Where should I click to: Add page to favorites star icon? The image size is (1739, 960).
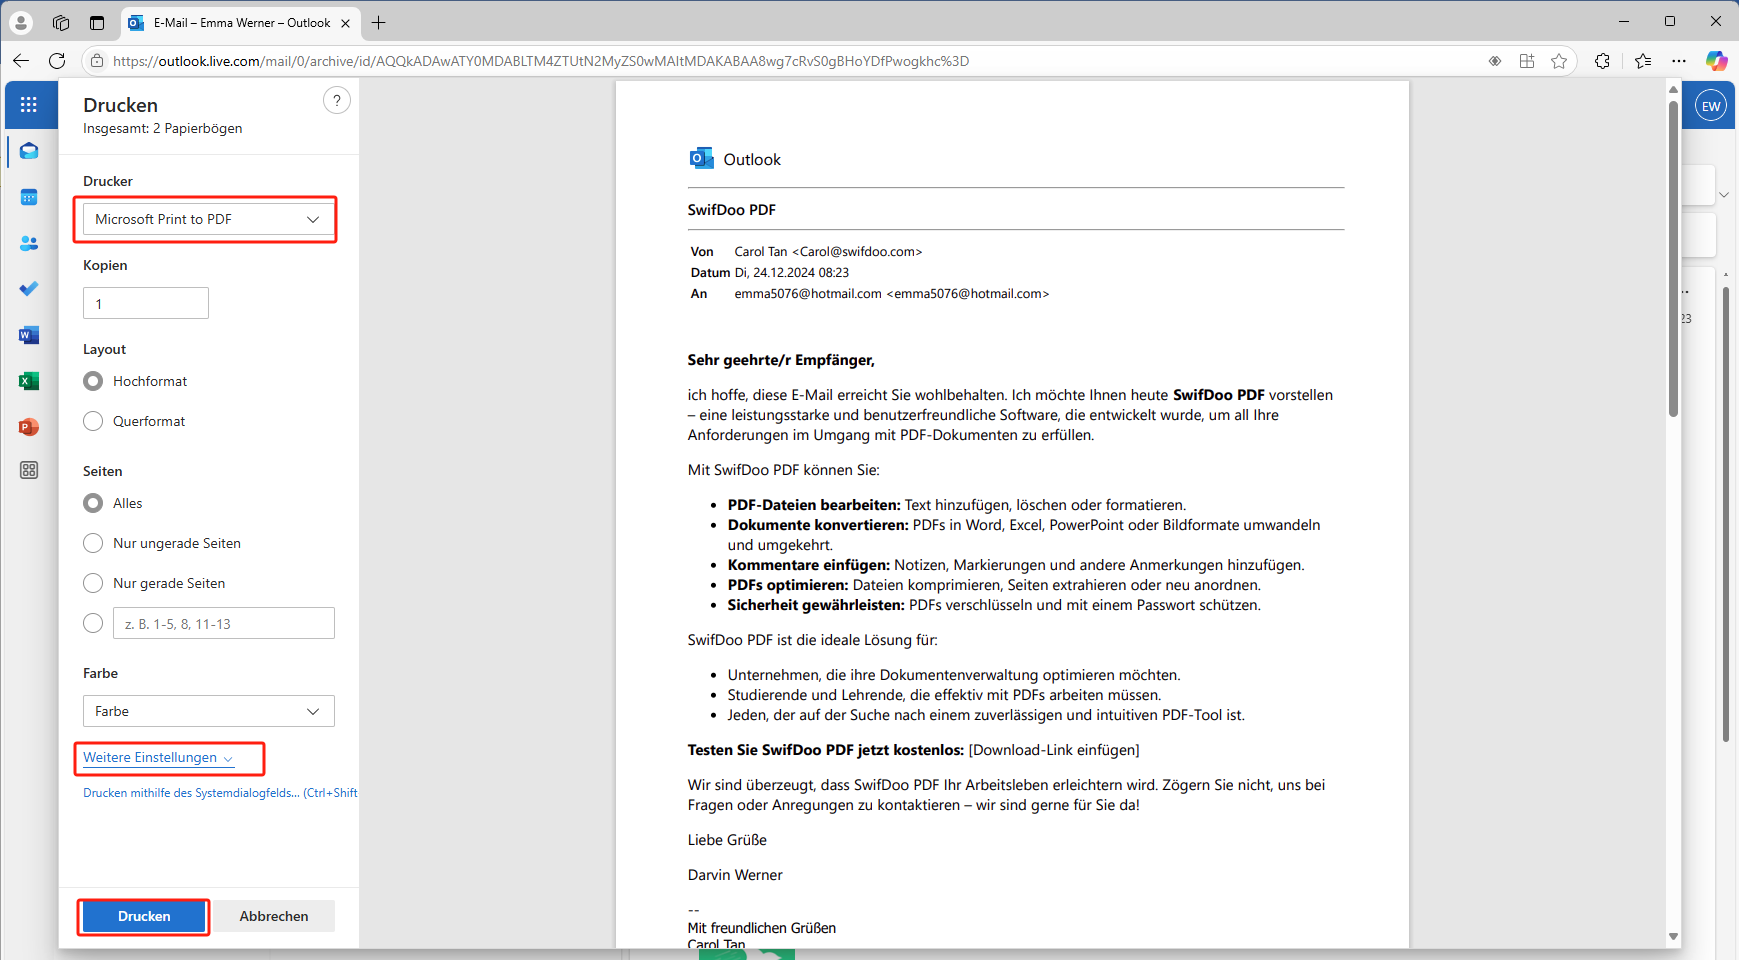(1559, 61)
